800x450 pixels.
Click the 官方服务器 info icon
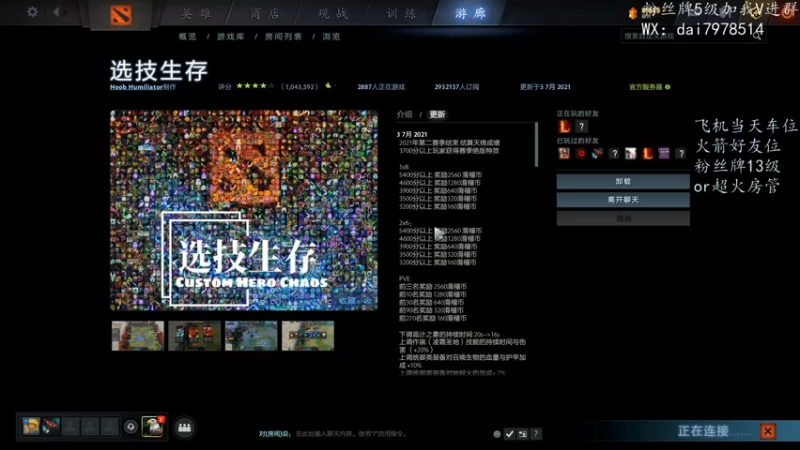(x=667, y=87)
